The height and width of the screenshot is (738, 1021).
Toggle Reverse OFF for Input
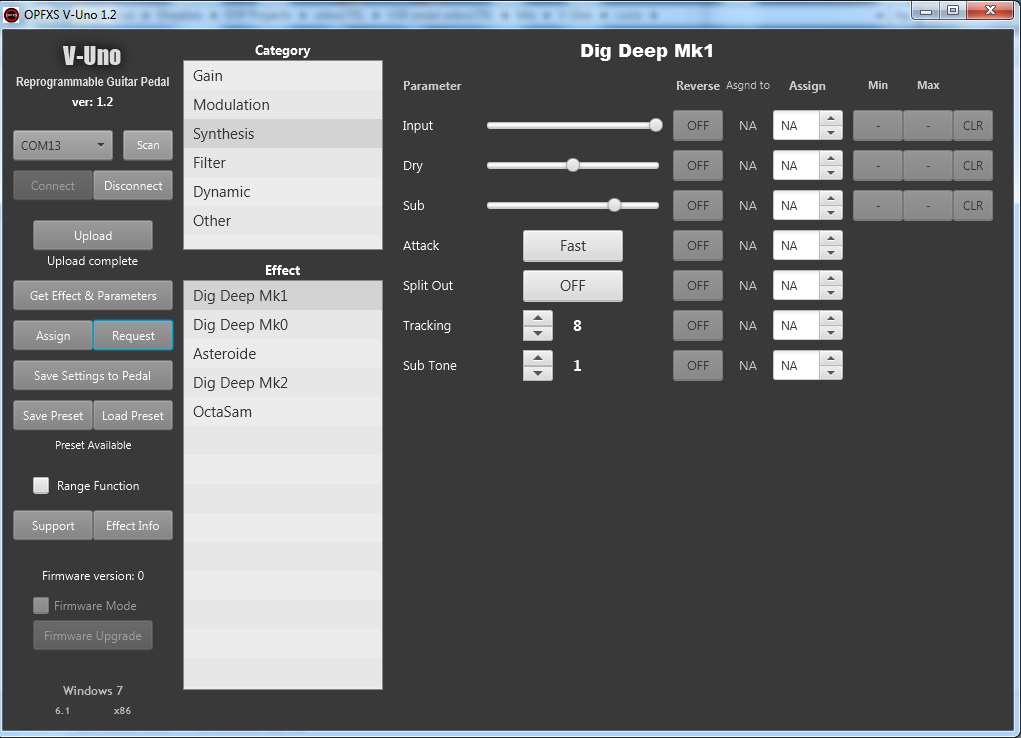coord(697,126)
